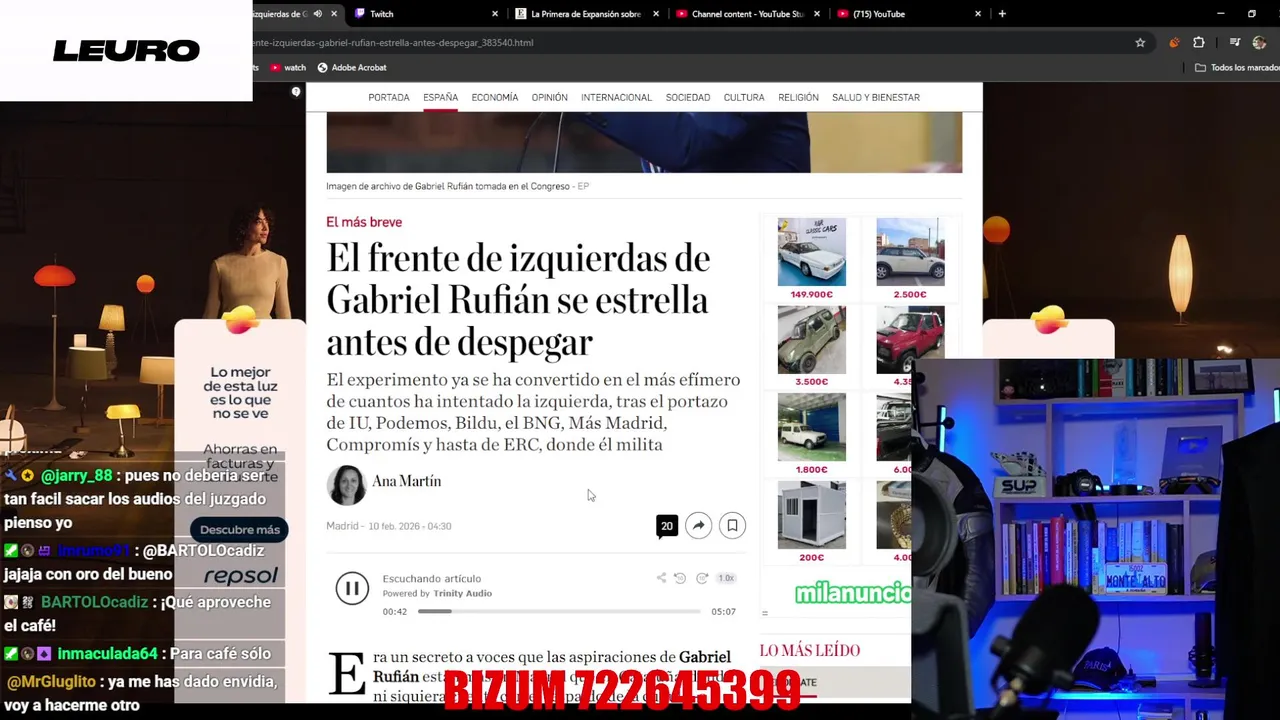Open author Ana Martín's profile link
Image resolution: width=1280 pixels, height=720 pixels.
pos(406,481)
